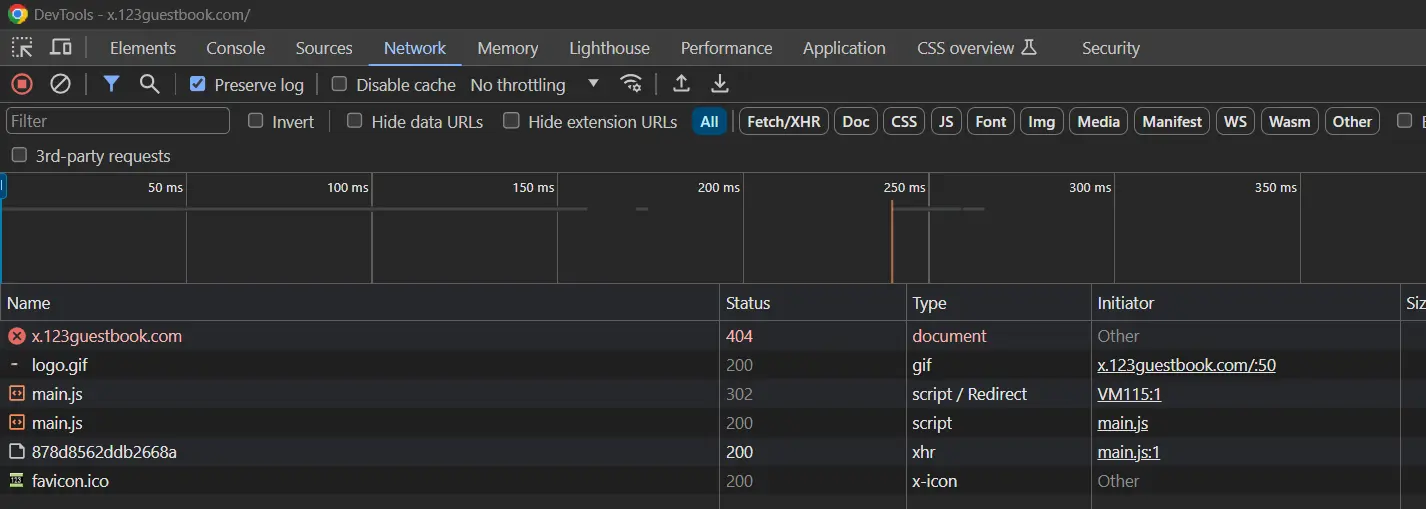Filter requests by Fetch/XHR
The width and height of the screenshot is (1426, 509).
click(783, 121)
